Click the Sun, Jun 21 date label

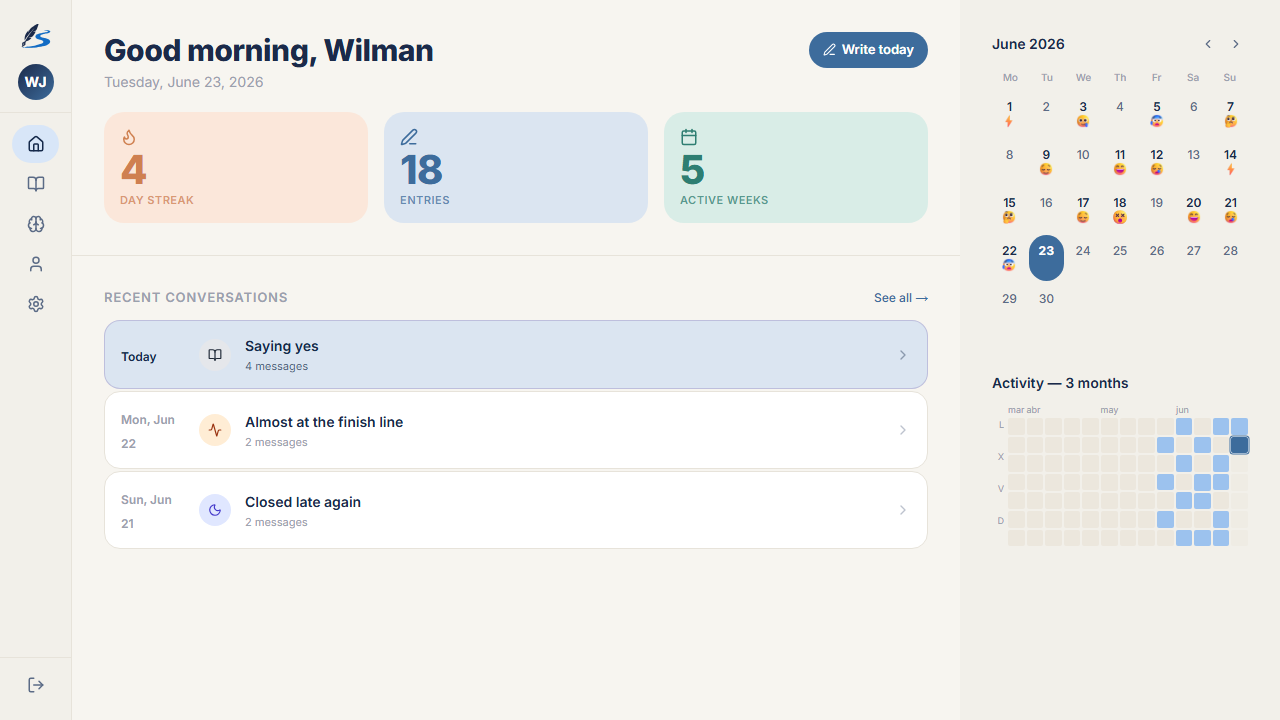(x=146, y=511)
